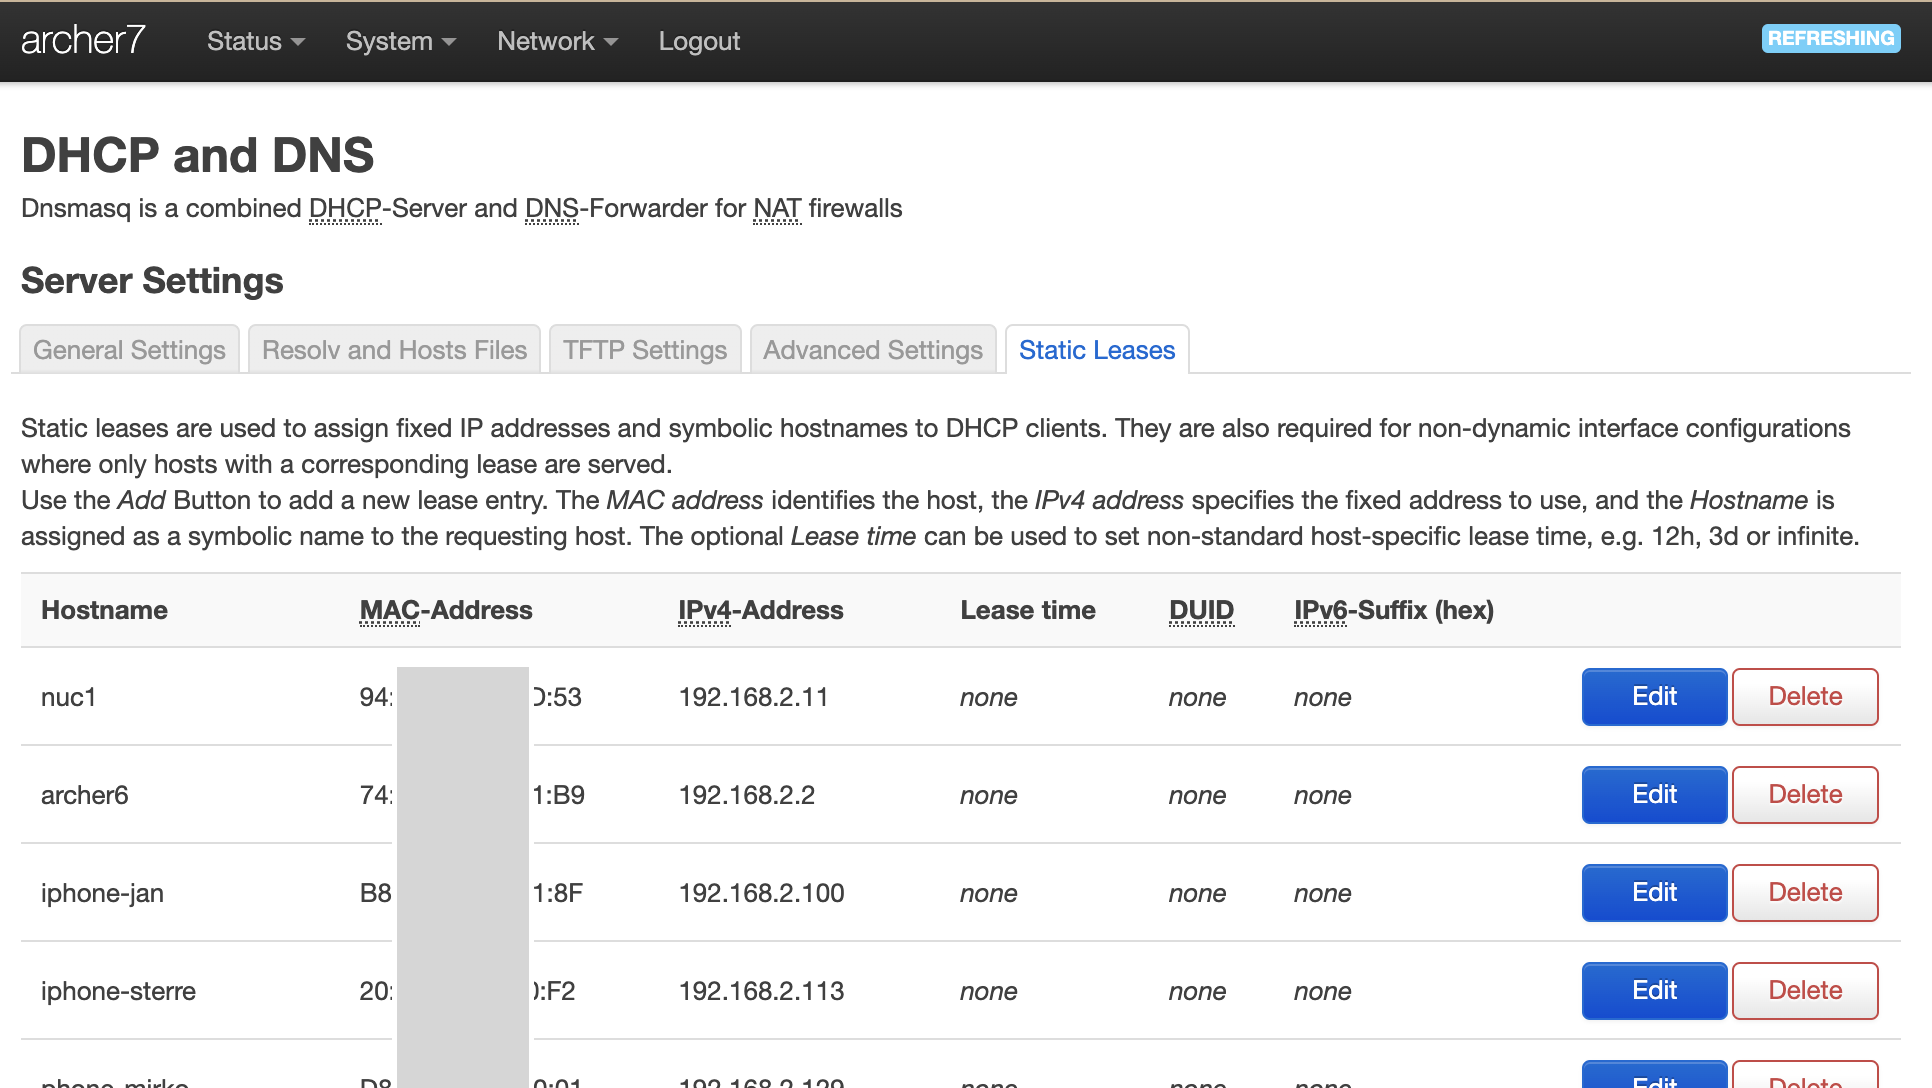Screen dimensions: 1932x1088
Task: Click IP address 192.168.2.113
Action: pos(761,991)
